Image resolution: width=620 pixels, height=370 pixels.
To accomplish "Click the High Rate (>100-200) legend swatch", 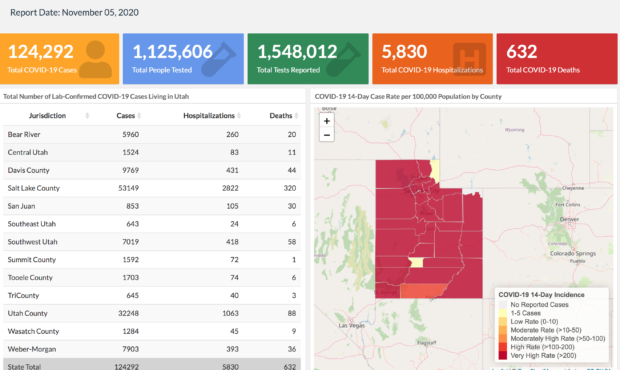I will tap(503, 347).
